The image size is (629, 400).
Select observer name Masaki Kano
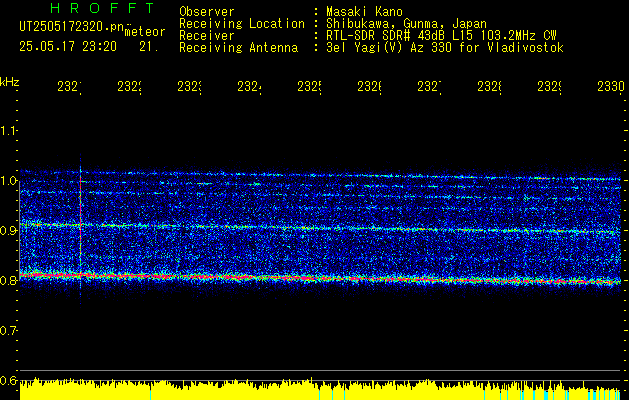click(364, 11)
